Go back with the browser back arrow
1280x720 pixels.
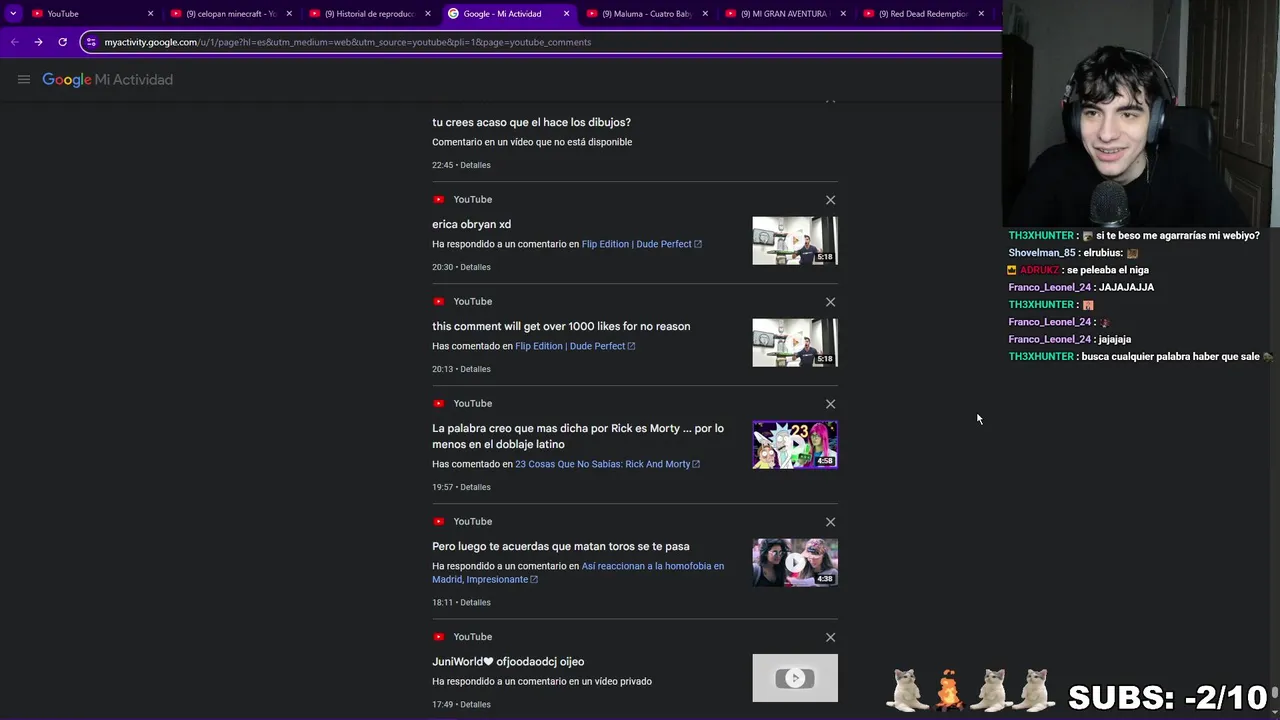(14, 42)
